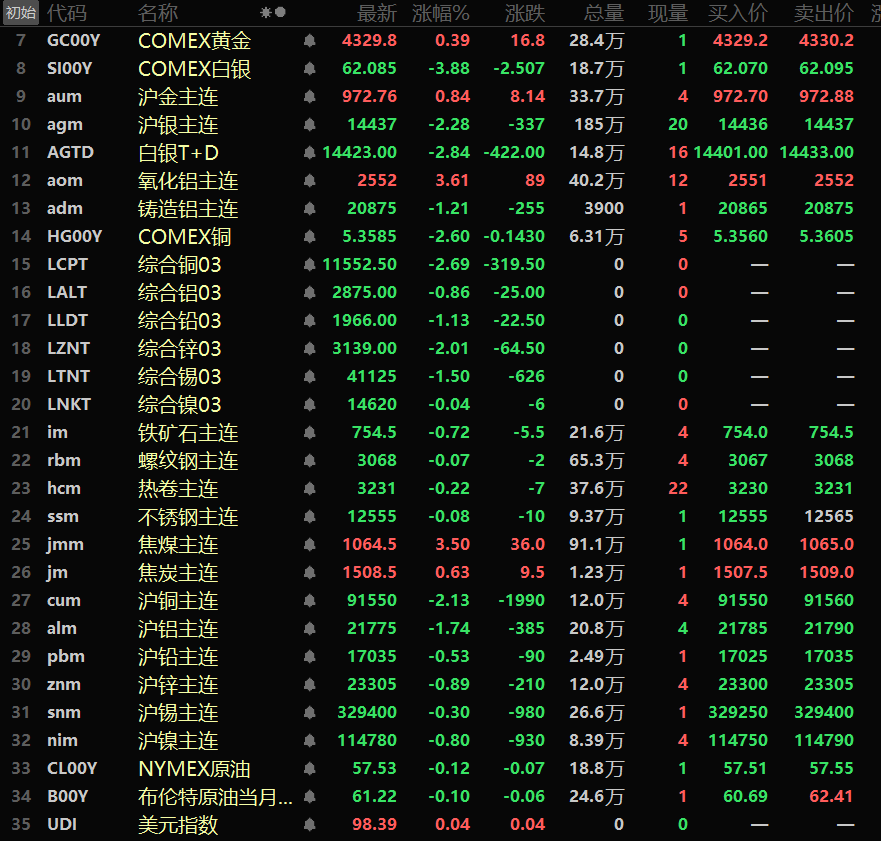Click the bell icon for NYMEX原油

(x=310, y=769)
